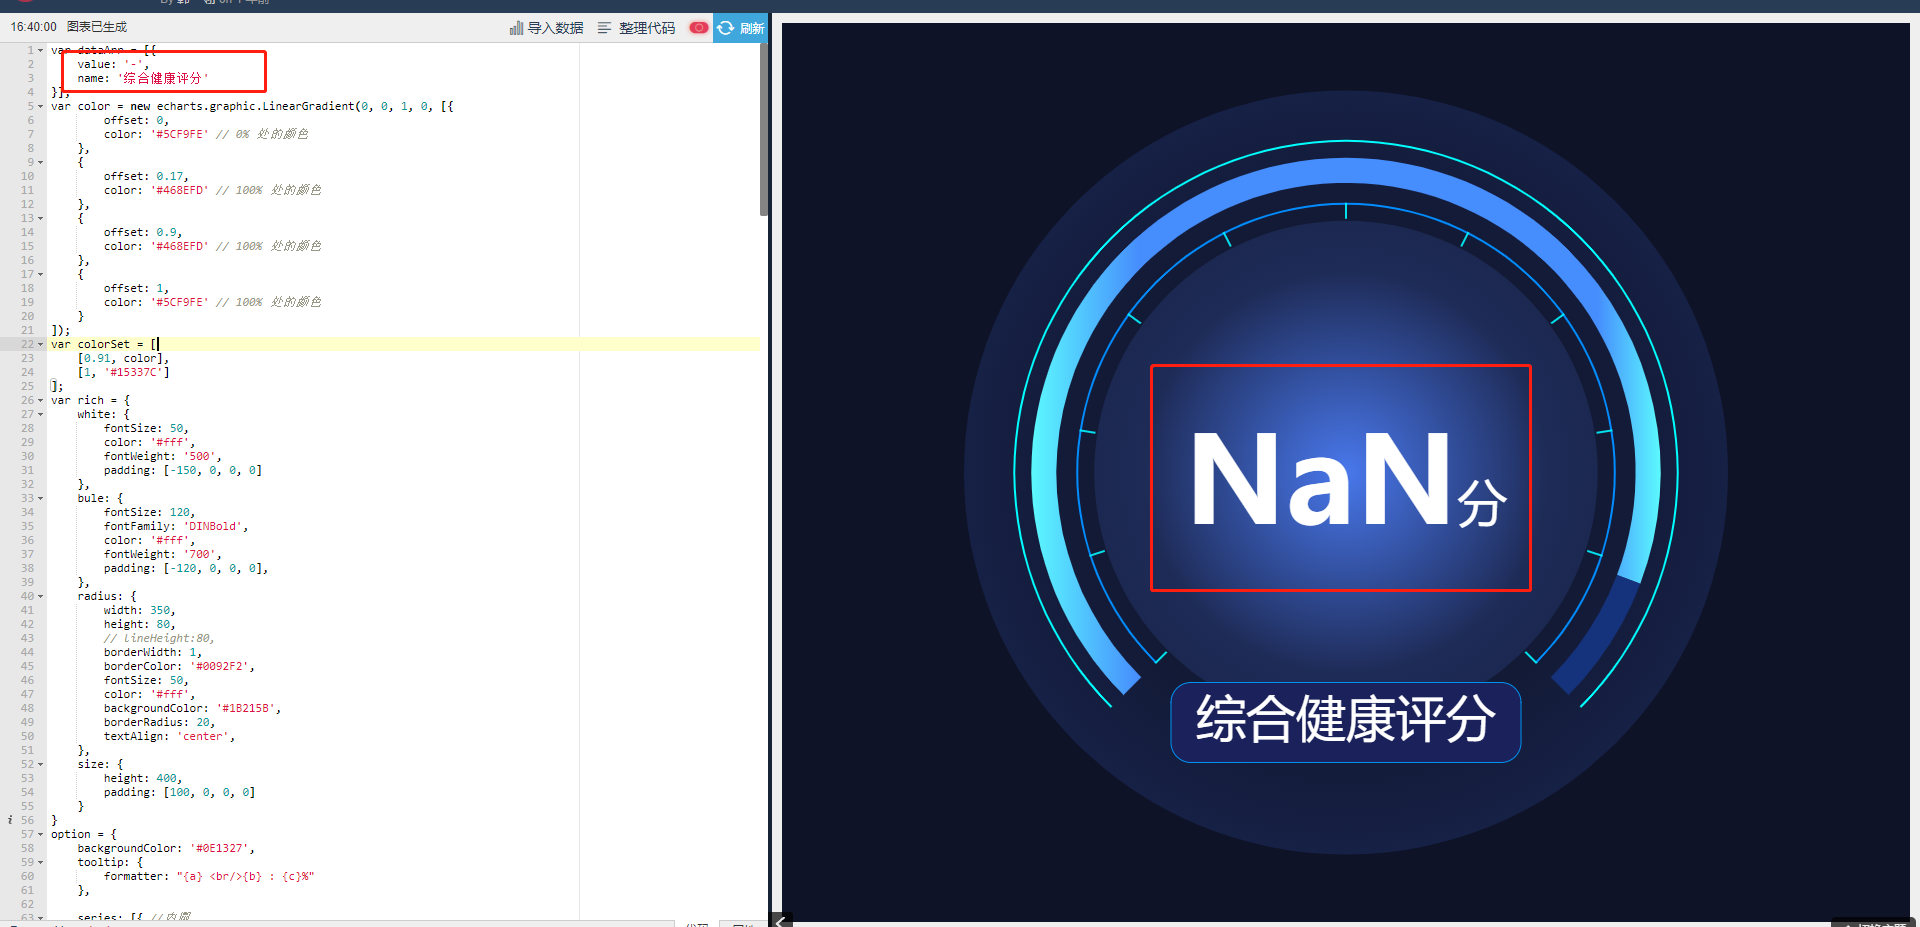This screenshot has height=927, width=1920.
Task: Fold the bule style block at line 33
Action: 40,498
